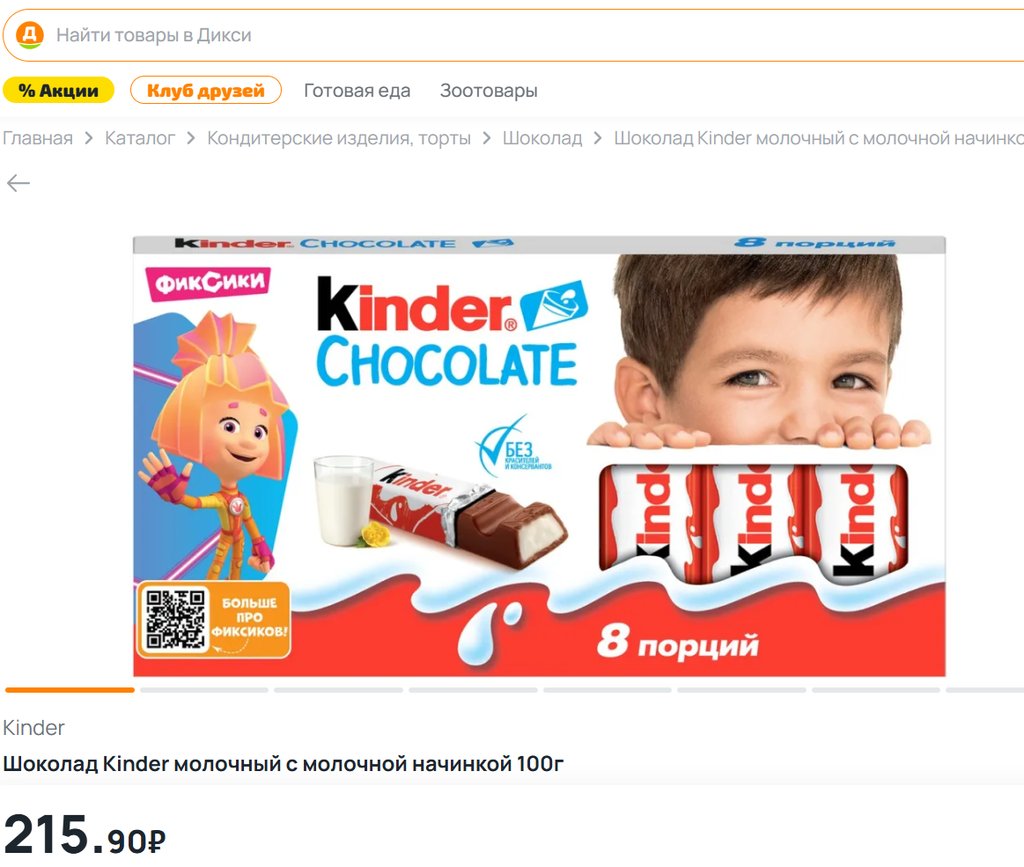The image size is (1024, 867).
Task: Click the chevron after Главная breadcrumb
Action: click(89, 138)
